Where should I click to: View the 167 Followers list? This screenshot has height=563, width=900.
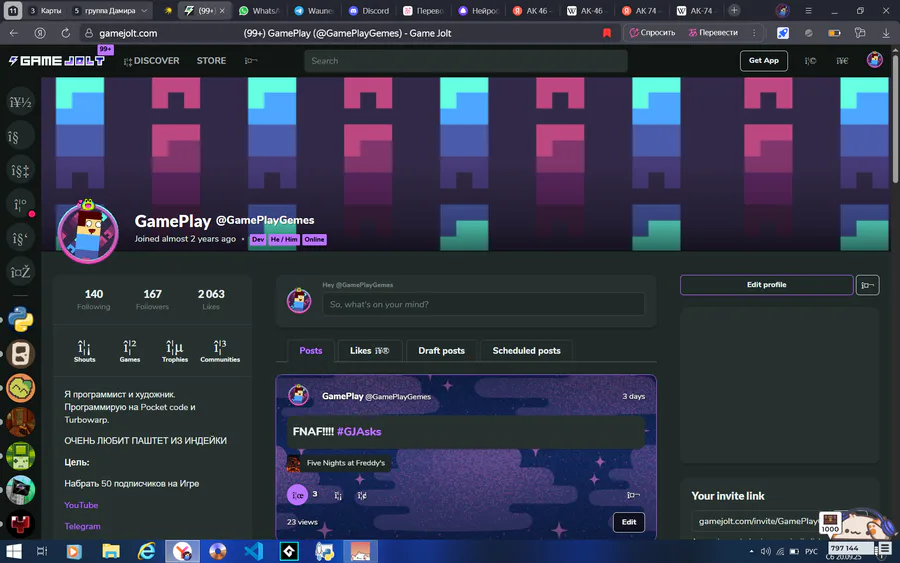tap(152, 299)
